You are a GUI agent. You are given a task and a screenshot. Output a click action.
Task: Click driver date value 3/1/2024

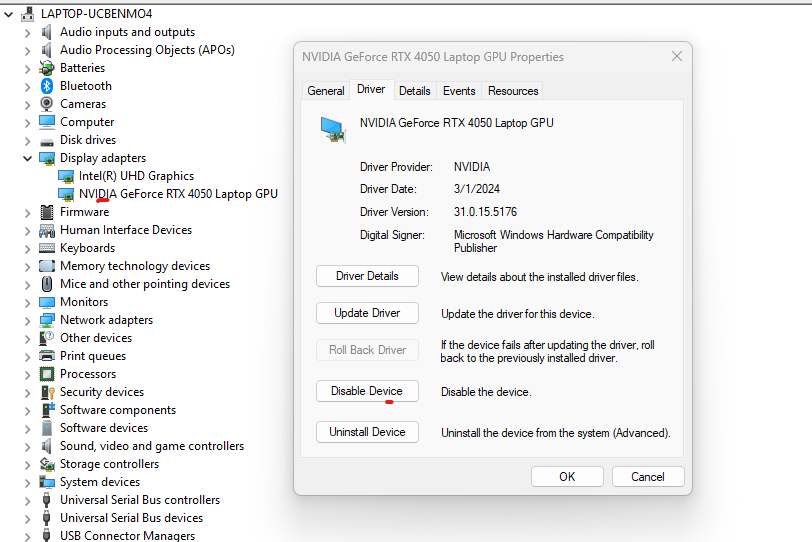pos(476,188)
